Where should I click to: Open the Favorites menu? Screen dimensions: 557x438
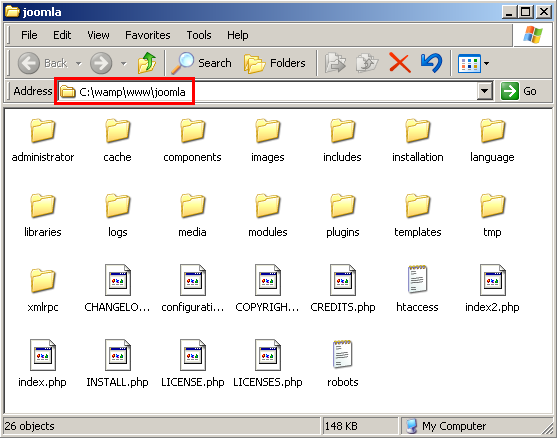(148, 35)
